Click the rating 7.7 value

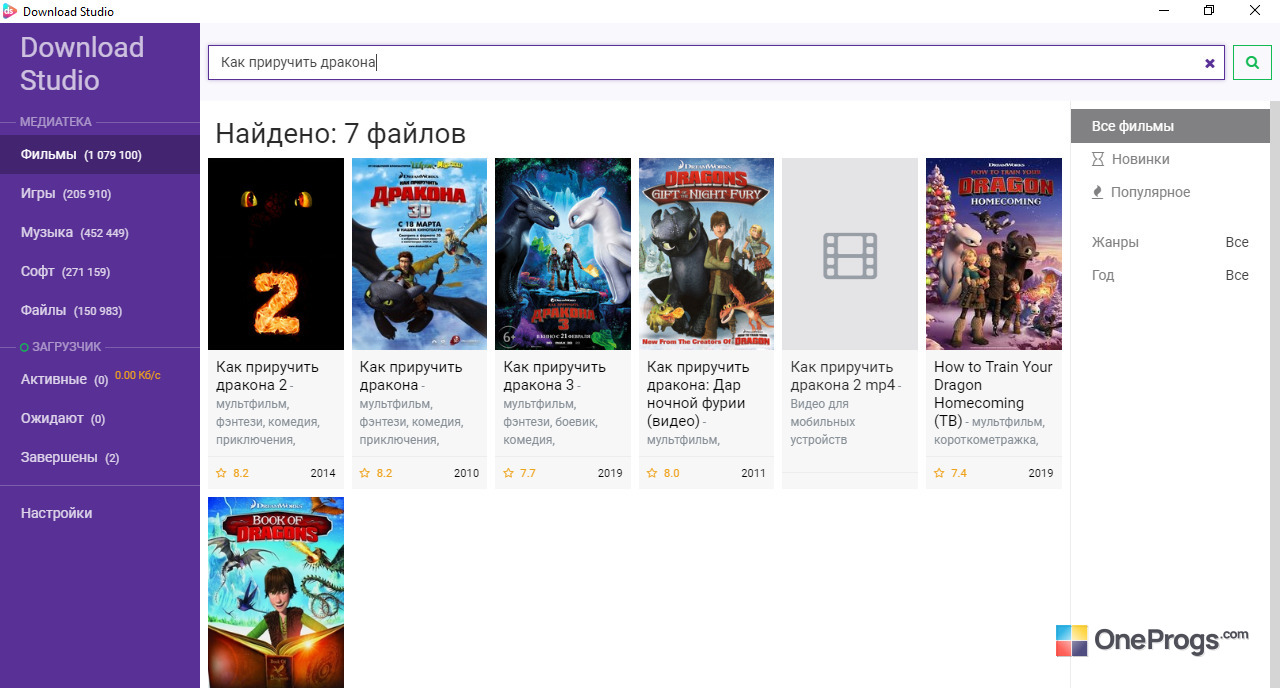coord(528,473)
